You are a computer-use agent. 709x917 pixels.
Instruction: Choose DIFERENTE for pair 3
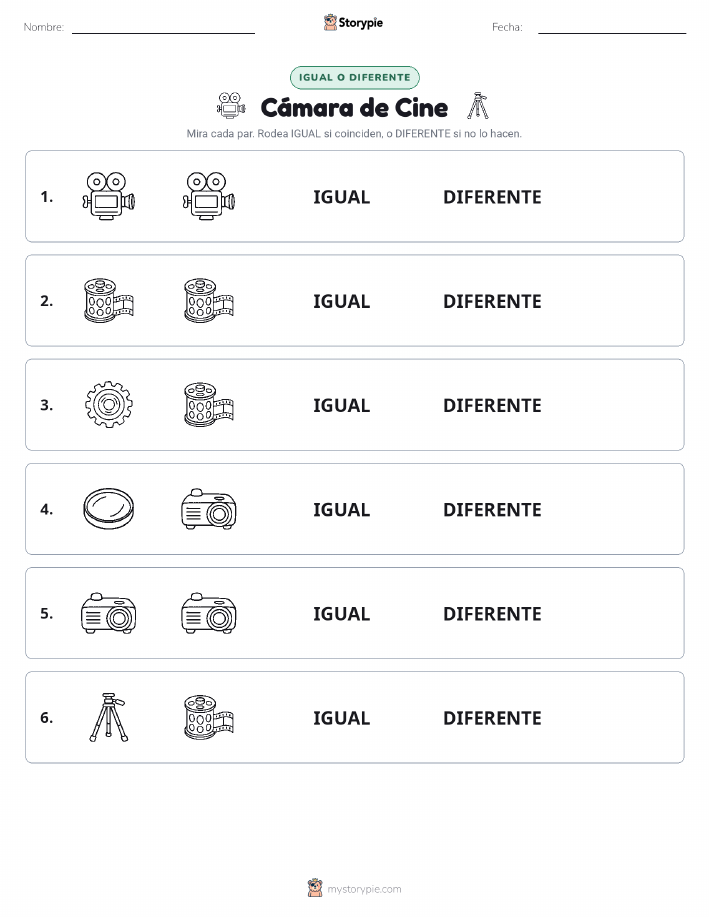492,405
